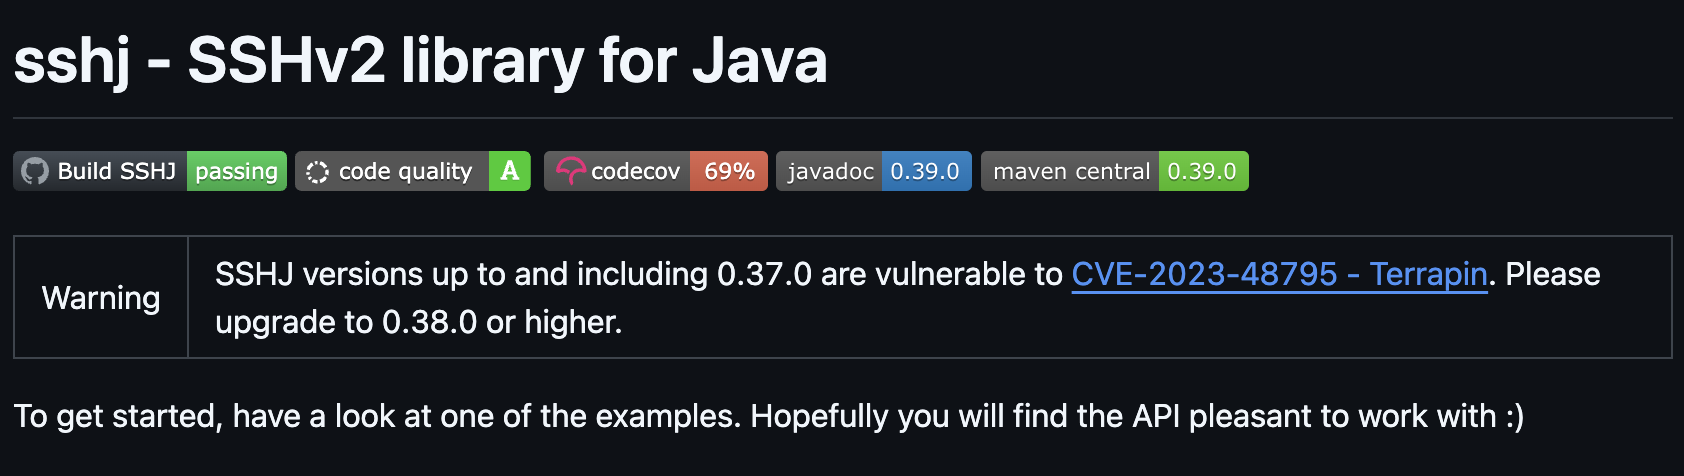Image resolution: width=1684 pixels, height=476 pixels.
Task: Click the 'codecov' badge text
Action: 635,172
